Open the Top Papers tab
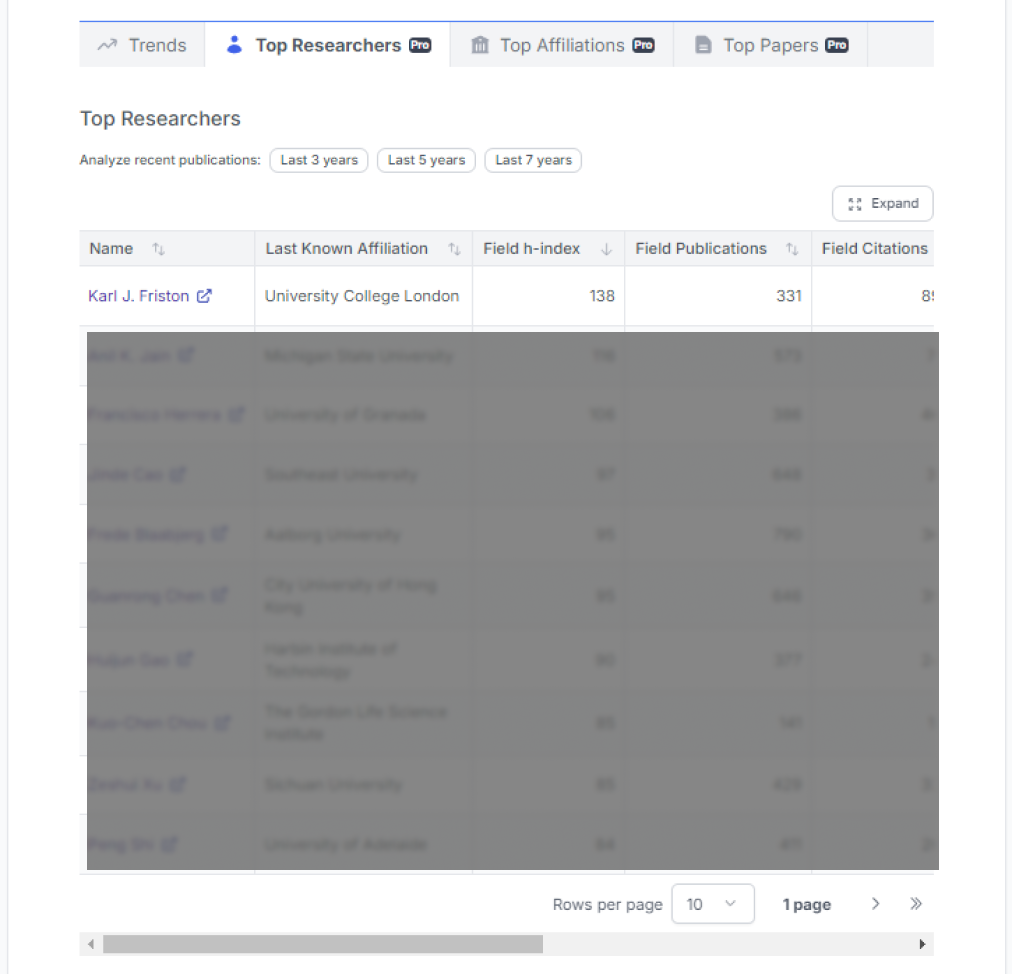The image size is (1012, 974). pos(771,45)
